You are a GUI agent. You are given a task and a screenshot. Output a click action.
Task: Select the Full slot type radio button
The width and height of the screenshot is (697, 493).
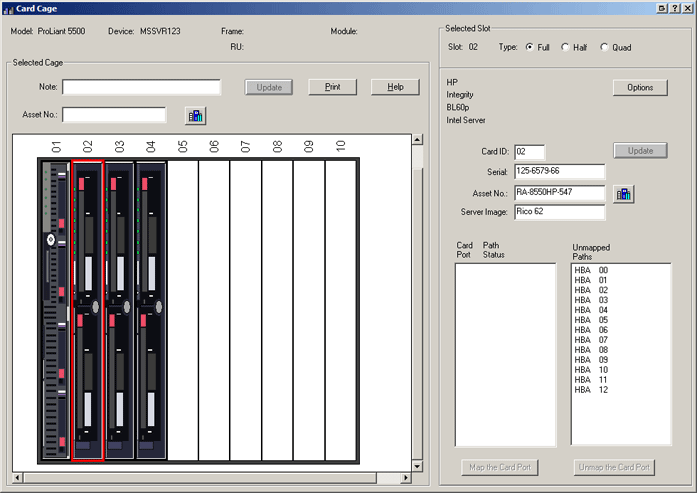point(529,47)
